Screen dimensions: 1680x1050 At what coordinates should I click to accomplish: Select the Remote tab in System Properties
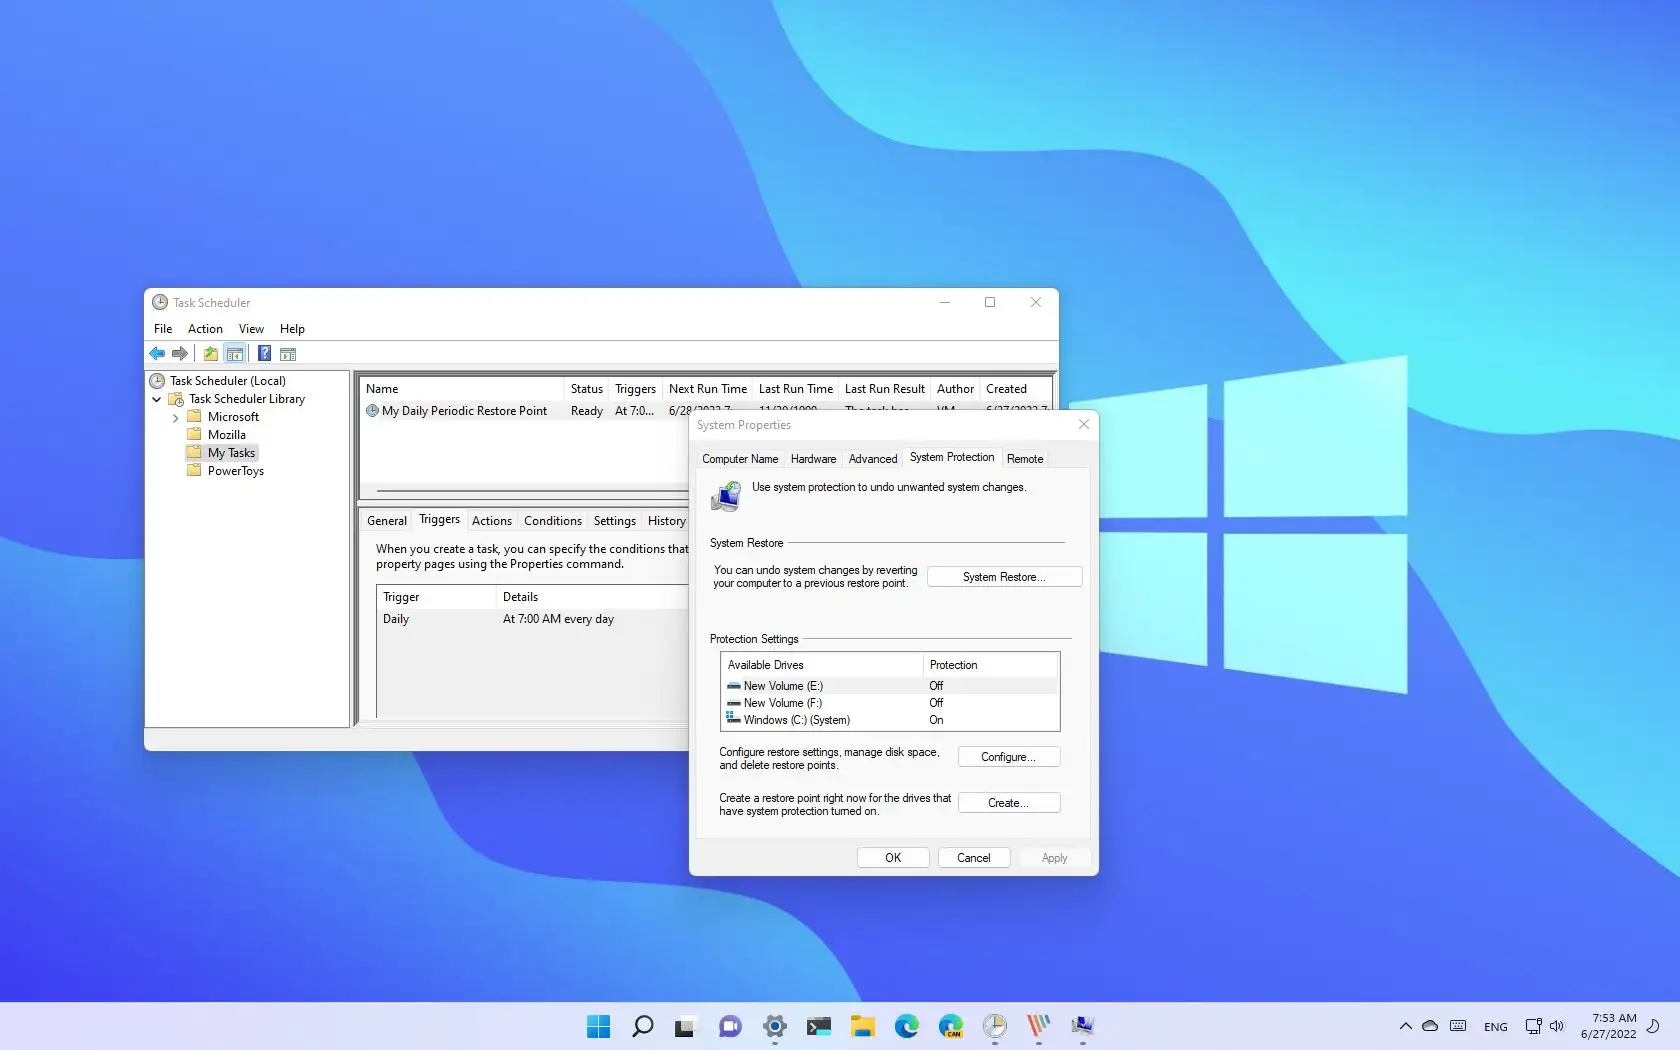tap(1024, 458)
